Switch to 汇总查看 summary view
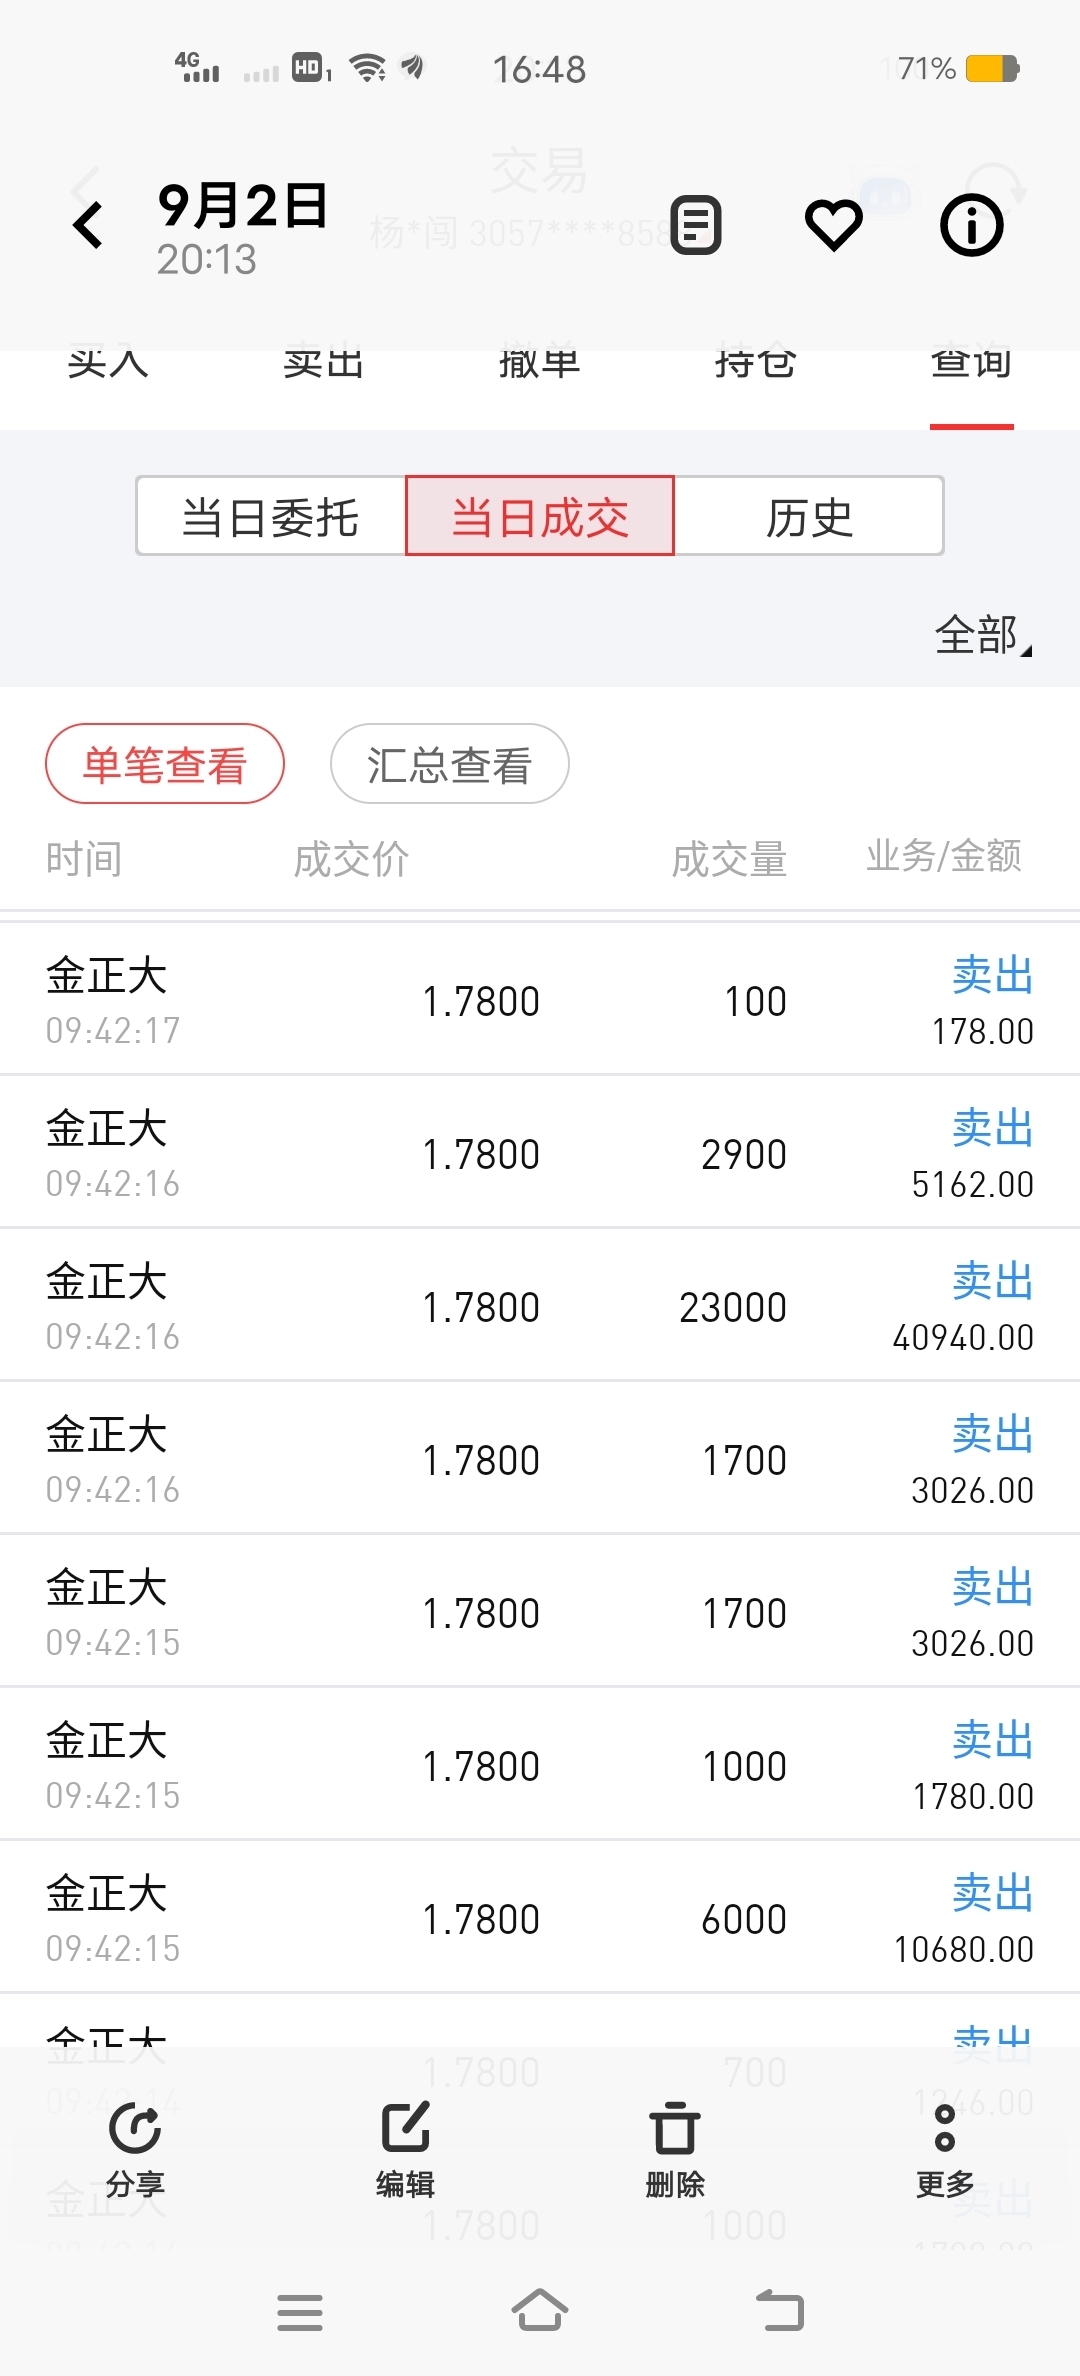The height and width of the screenshot is (2376, 1080). click(450, 764)
